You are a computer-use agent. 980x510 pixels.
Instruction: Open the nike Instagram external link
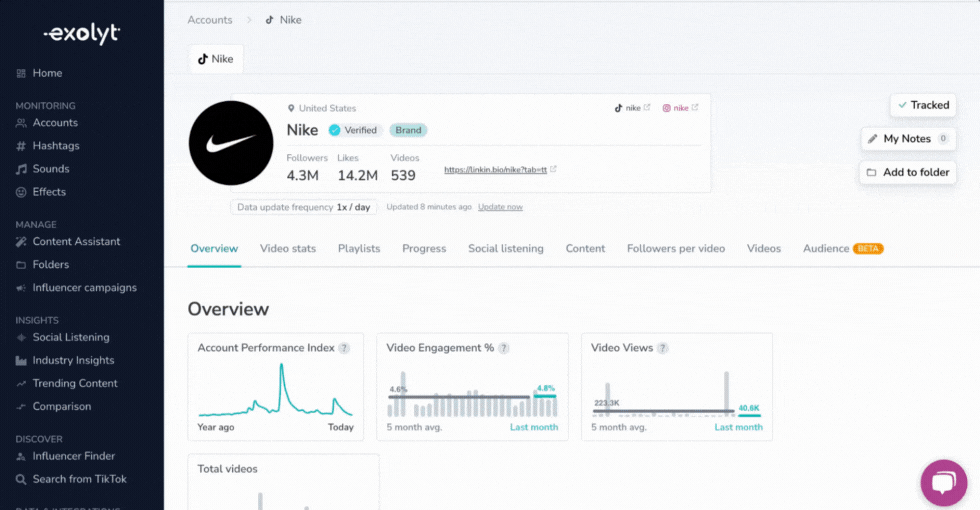pyautogui.click(x=681, y=108)
